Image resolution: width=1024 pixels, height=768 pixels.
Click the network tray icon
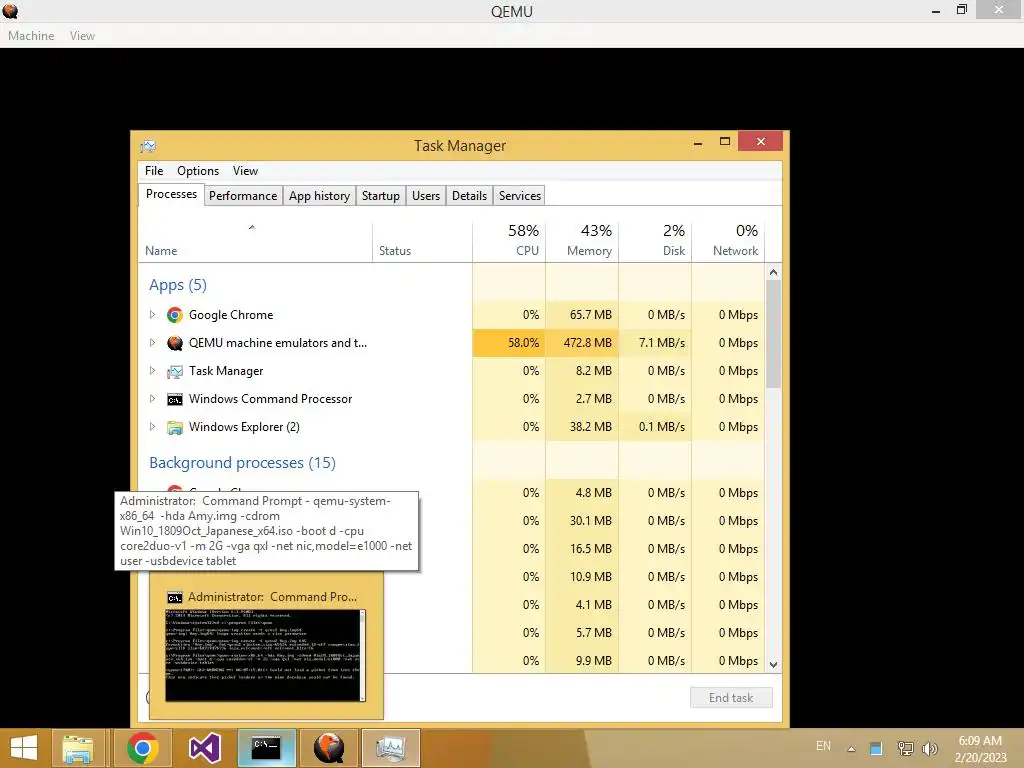[x=905, y=748]
